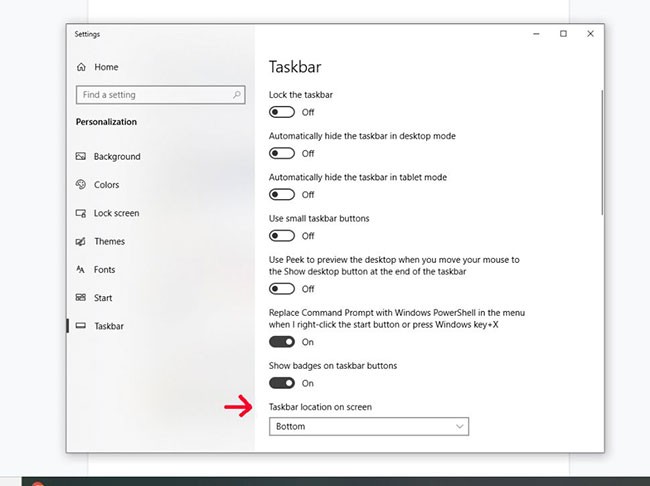Maximize the Settings window

[x=563, y=34]
